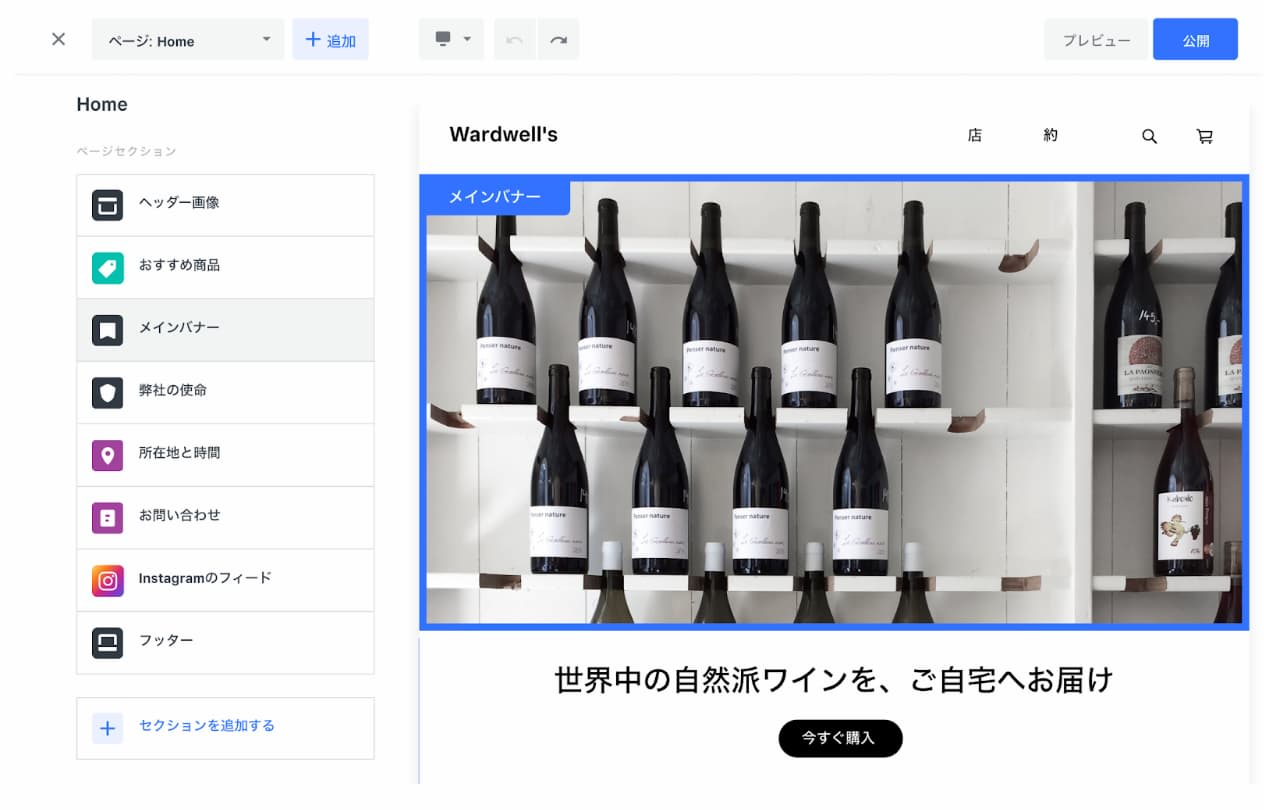Click the フッター section icon

107,642
